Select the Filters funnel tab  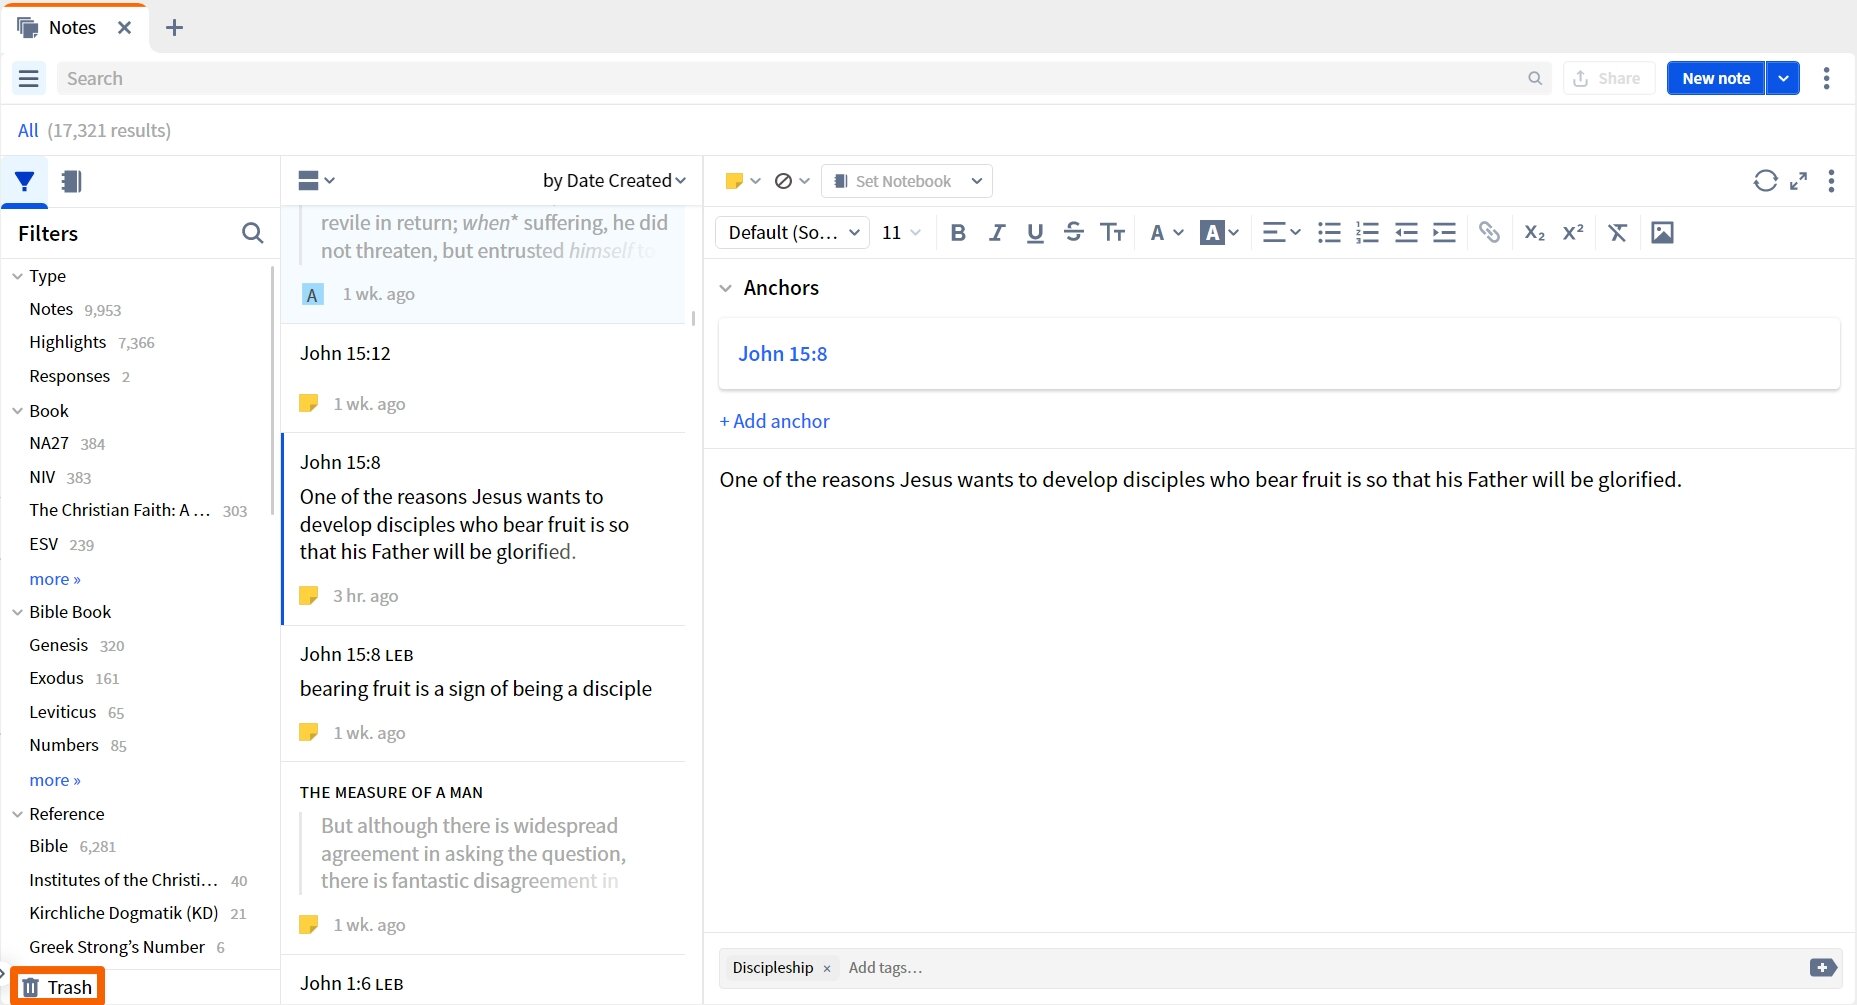tap(25, 181)
